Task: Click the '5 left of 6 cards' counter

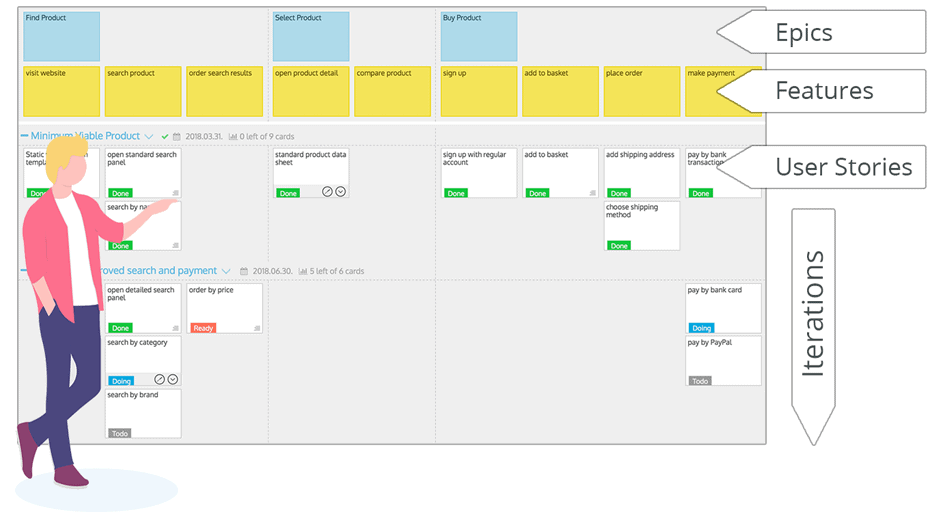Action: coord(337,271)
